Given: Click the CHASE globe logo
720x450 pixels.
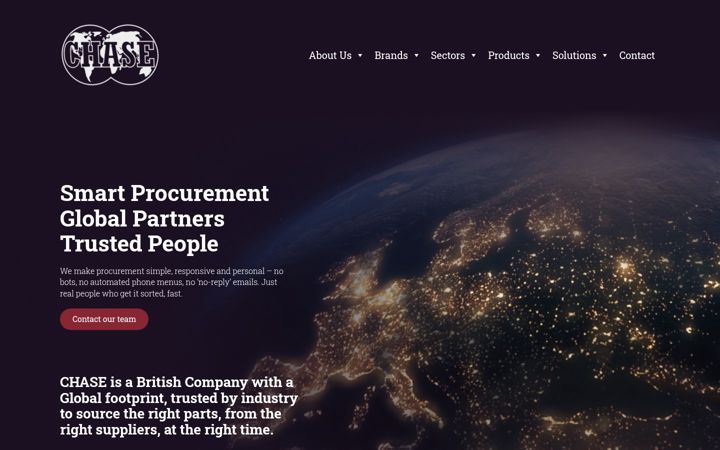Looking at the screenshot, I should point(110,55).
